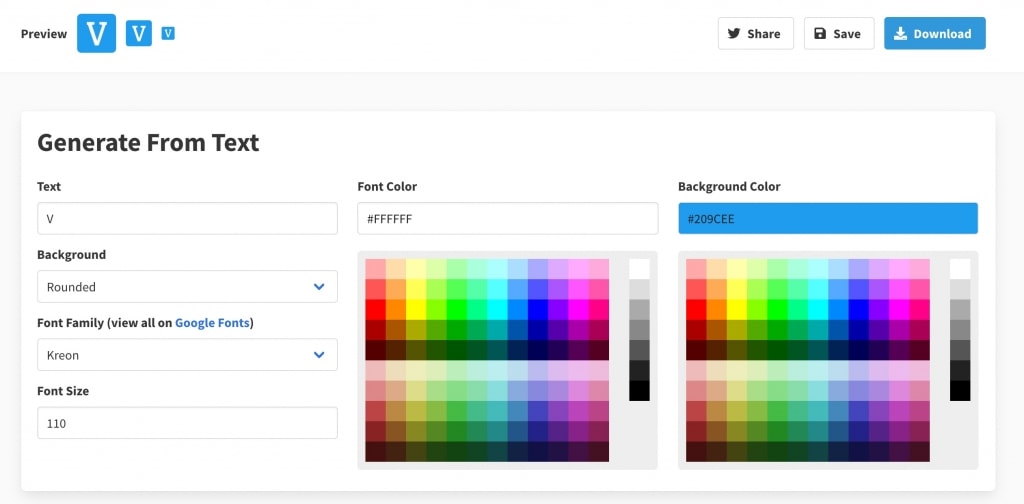Click the Font Color label
The width and height of the screenshot is (1024, 504).
click(x=387, y=187)
